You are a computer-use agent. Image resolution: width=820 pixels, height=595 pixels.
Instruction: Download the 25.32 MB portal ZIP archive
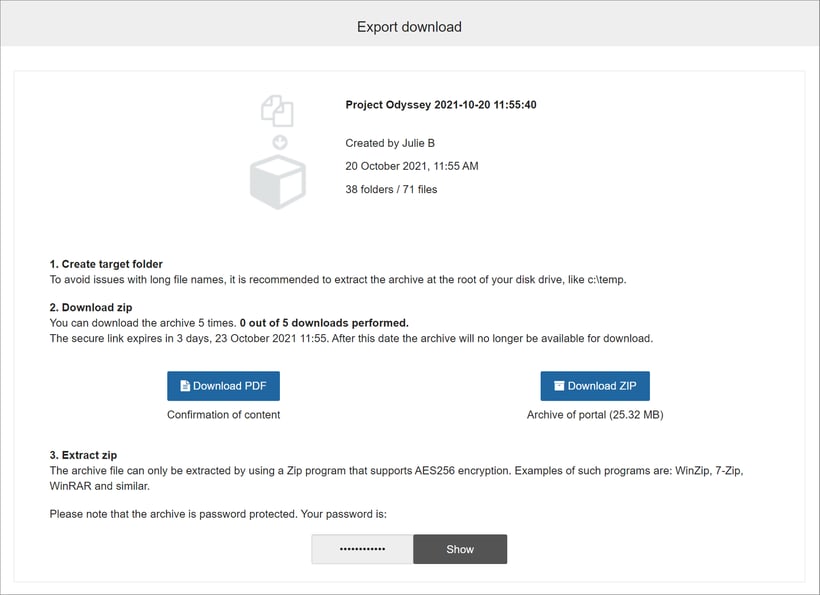[x=595, y=386]
